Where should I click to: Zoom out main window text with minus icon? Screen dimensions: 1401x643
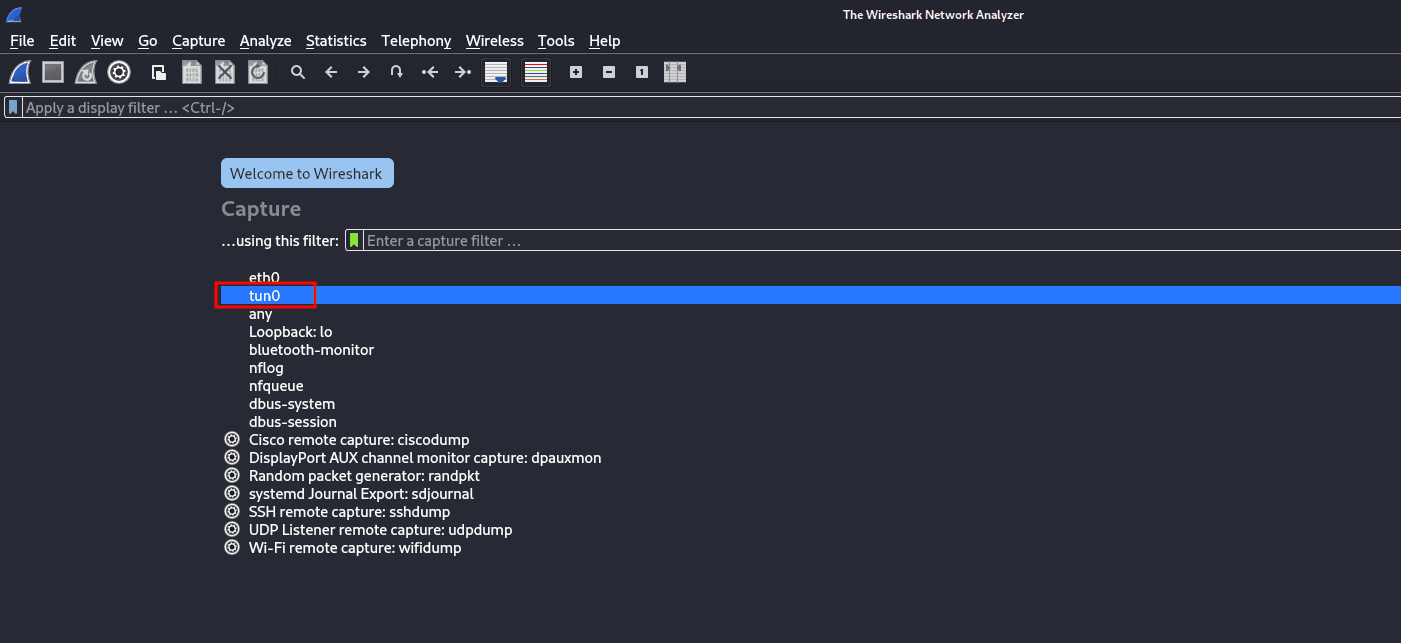tap(609, 72)
